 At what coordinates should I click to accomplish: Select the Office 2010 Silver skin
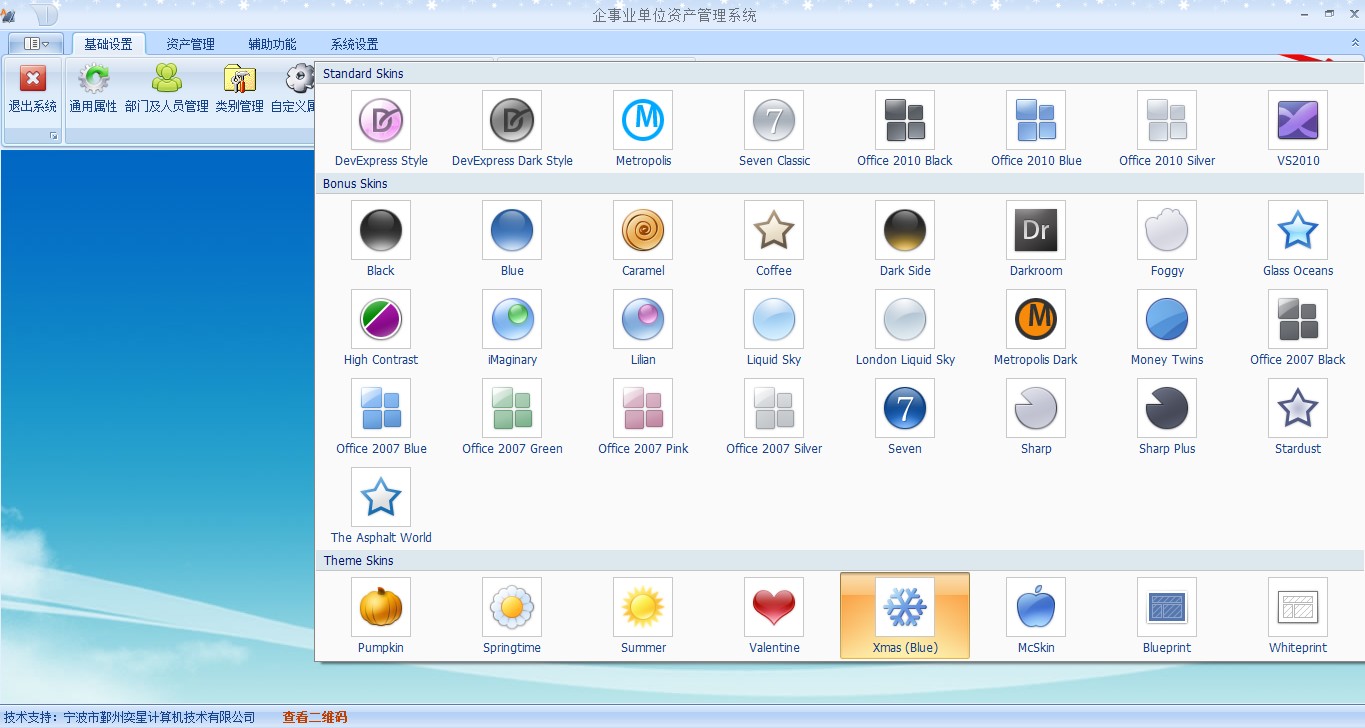1167,129
